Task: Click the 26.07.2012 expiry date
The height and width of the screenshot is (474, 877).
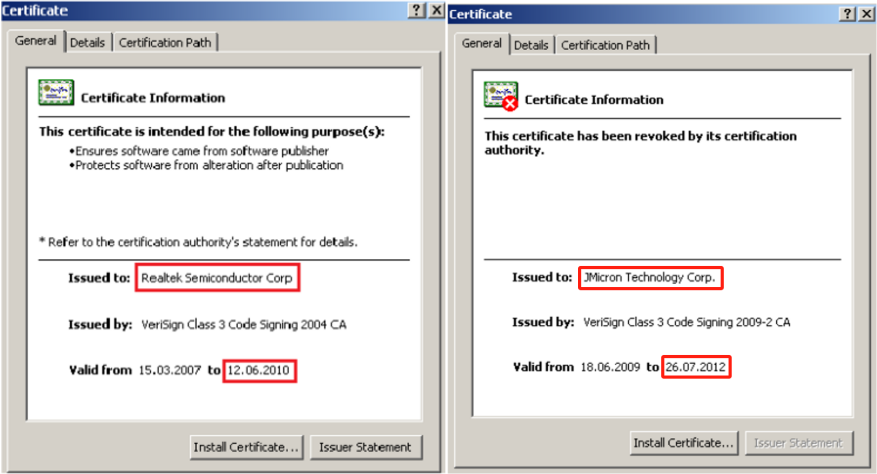Action: click(696, 367)
